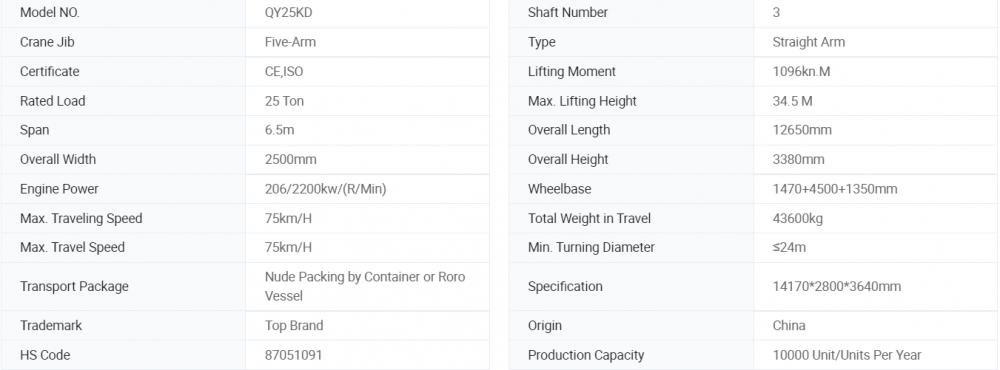Select the Nude Packing transport package text
This screenshot has width=1000, height=370.
click(365, 286)
